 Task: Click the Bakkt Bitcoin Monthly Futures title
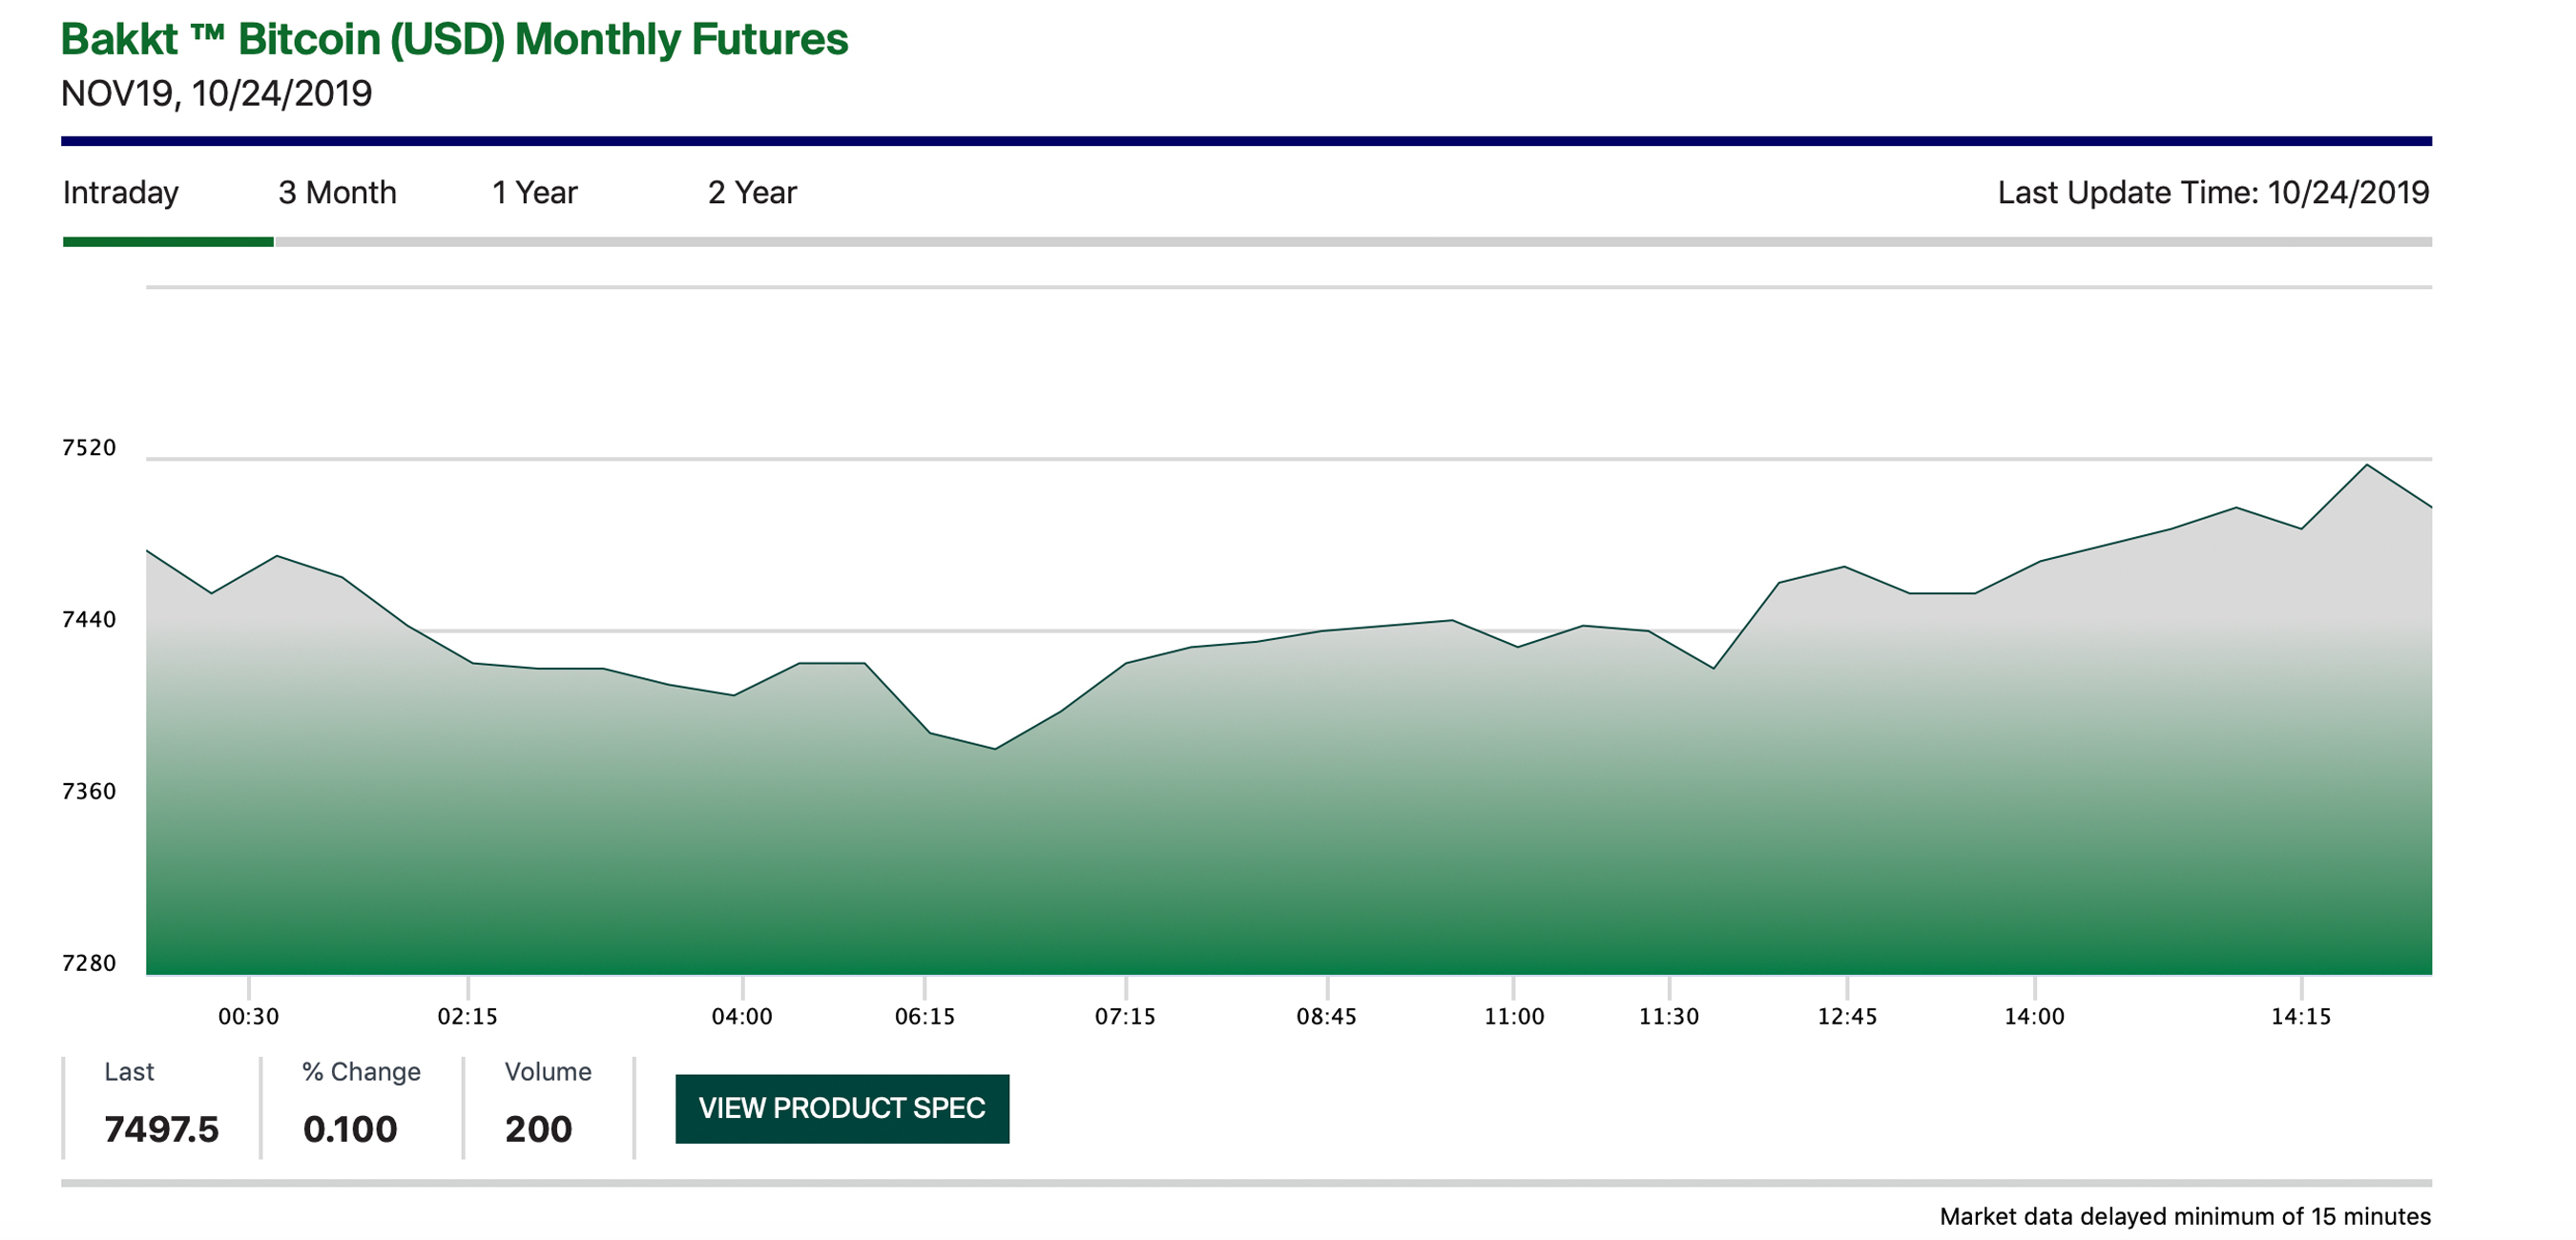tap(454, 40)
